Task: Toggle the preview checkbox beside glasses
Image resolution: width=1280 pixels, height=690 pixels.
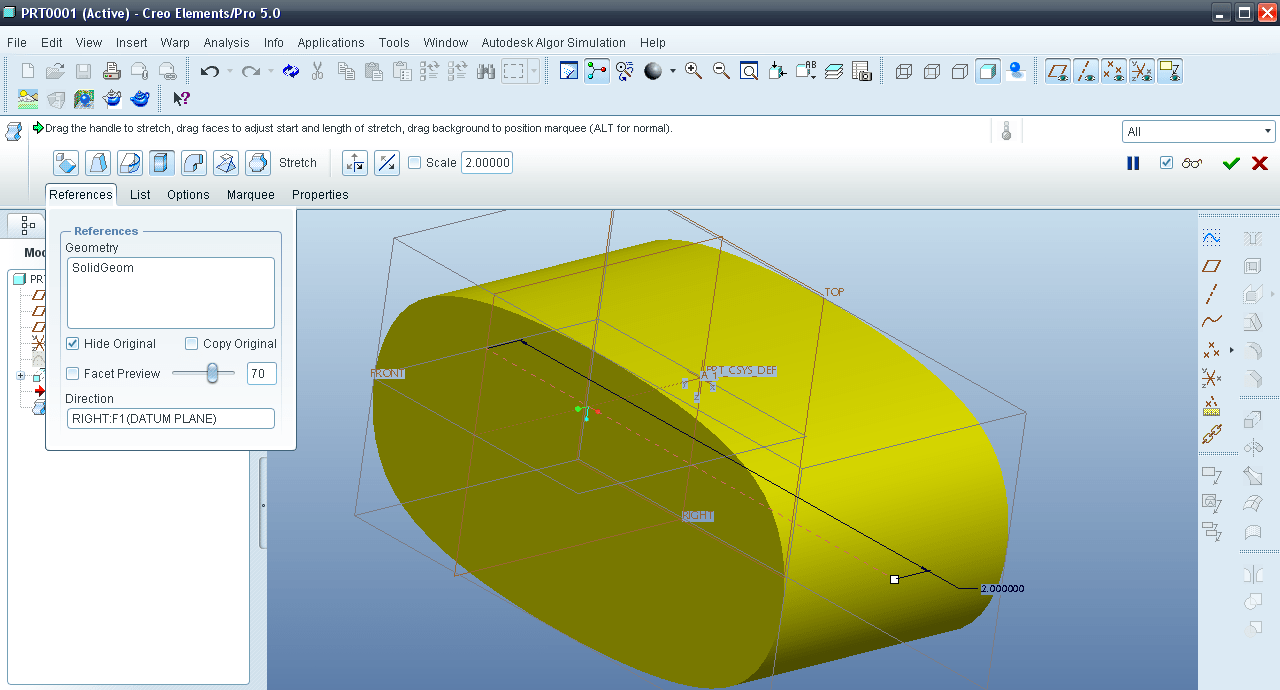Action: pyautogui.click(x=1166, y=163)
